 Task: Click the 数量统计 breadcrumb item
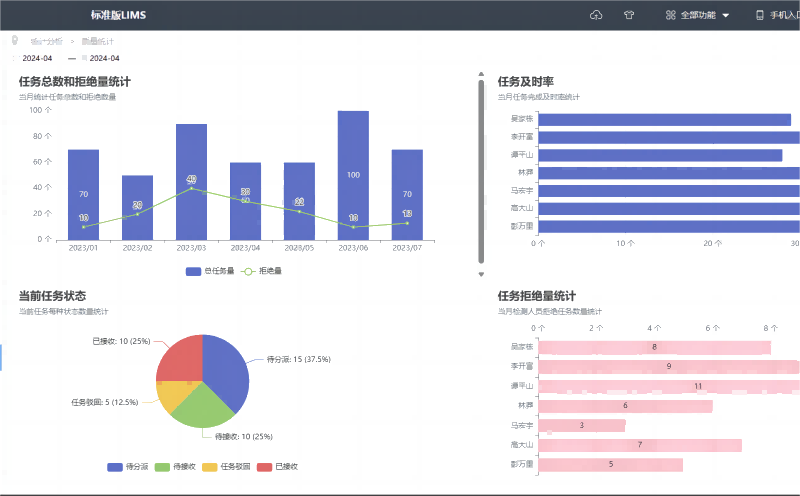(x=97, y=41)
